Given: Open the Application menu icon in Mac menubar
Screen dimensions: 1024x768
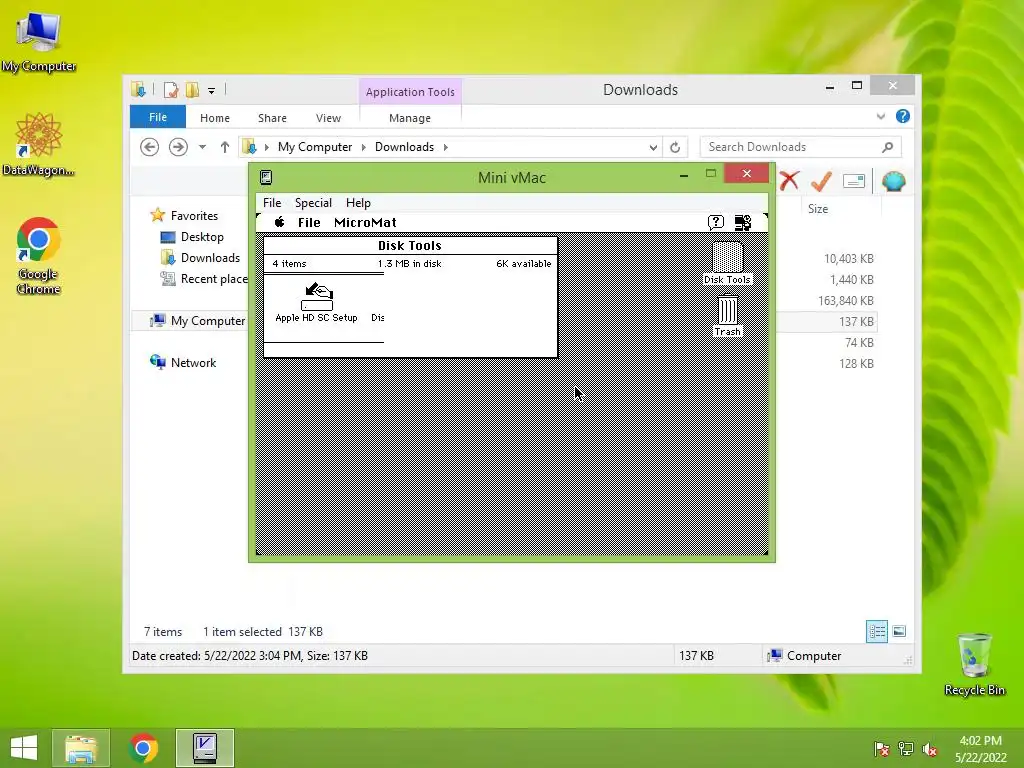Looking at the screenshot, I should point(743,223).
